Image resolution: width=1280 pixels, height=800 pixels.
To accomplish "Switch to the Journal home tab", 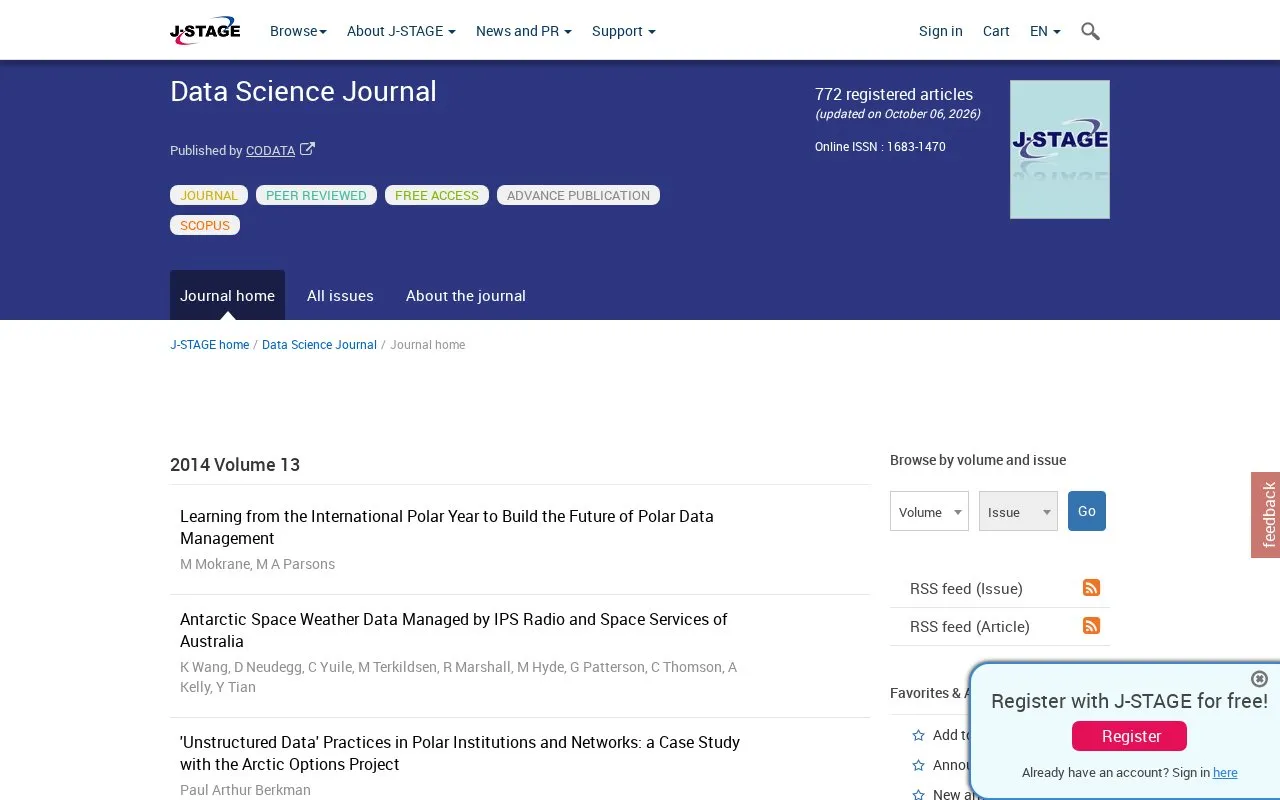I will (227, 295).
